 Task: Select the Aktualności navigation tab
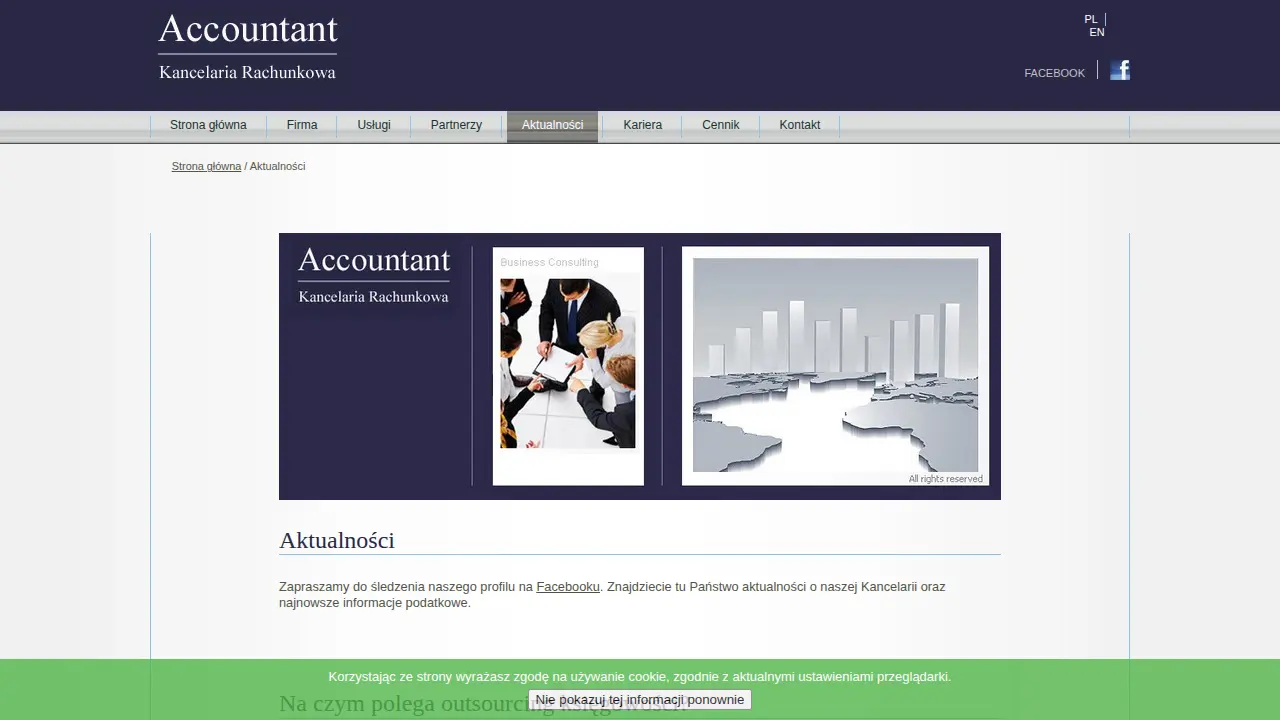[552, 125]
